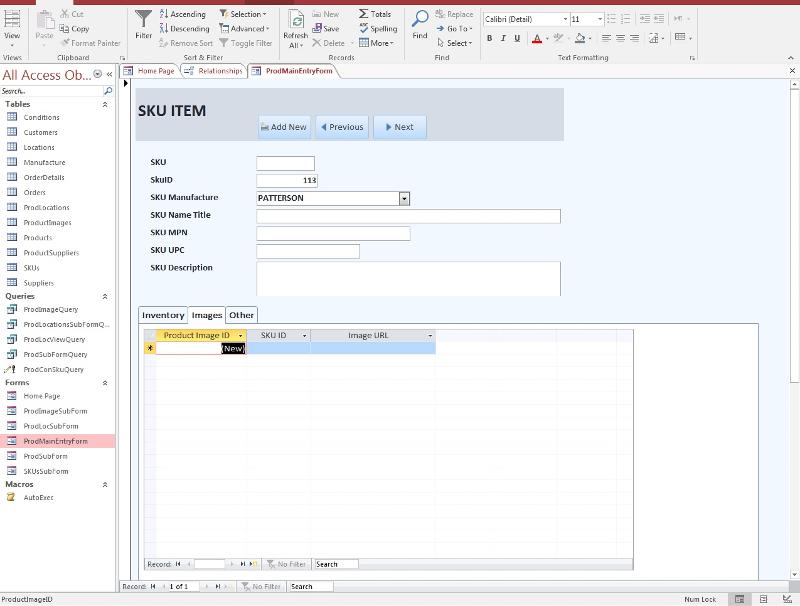Open SKU Manufacture combo box dropdown
This screenshot has height=606, width=800.
[404, 198]
